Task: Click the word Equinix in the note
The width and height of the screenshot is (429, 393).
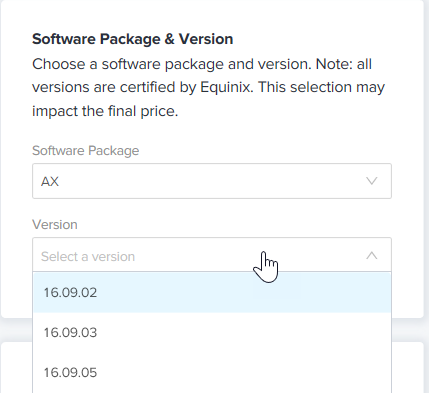Action: (225, 87)
